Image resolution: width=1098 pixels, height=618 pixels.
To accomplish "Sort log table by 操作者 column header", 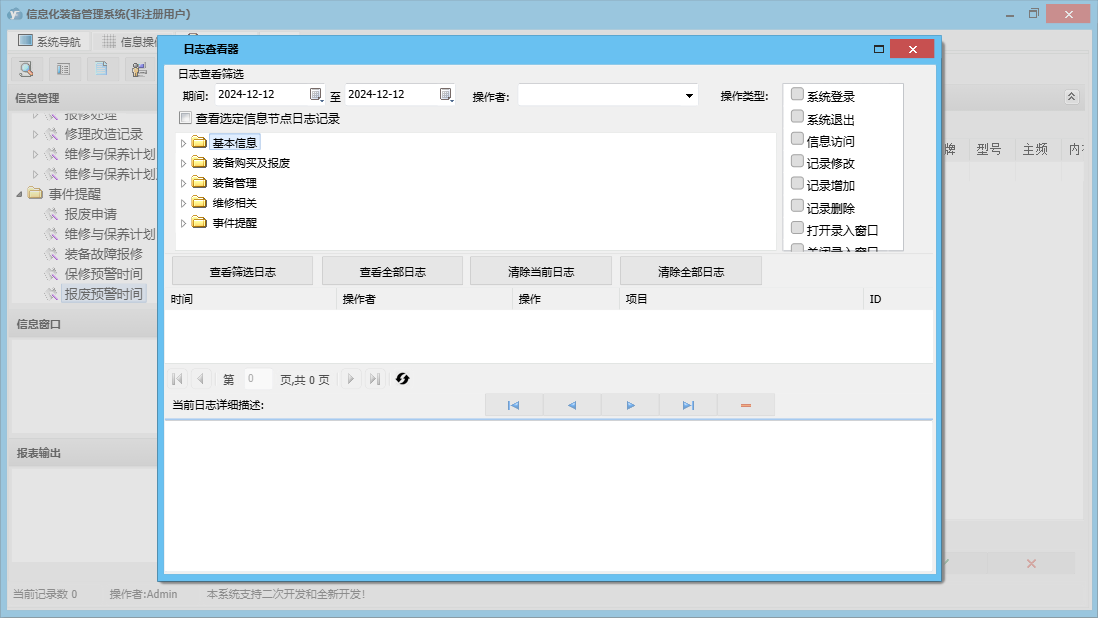I will 424,299.
